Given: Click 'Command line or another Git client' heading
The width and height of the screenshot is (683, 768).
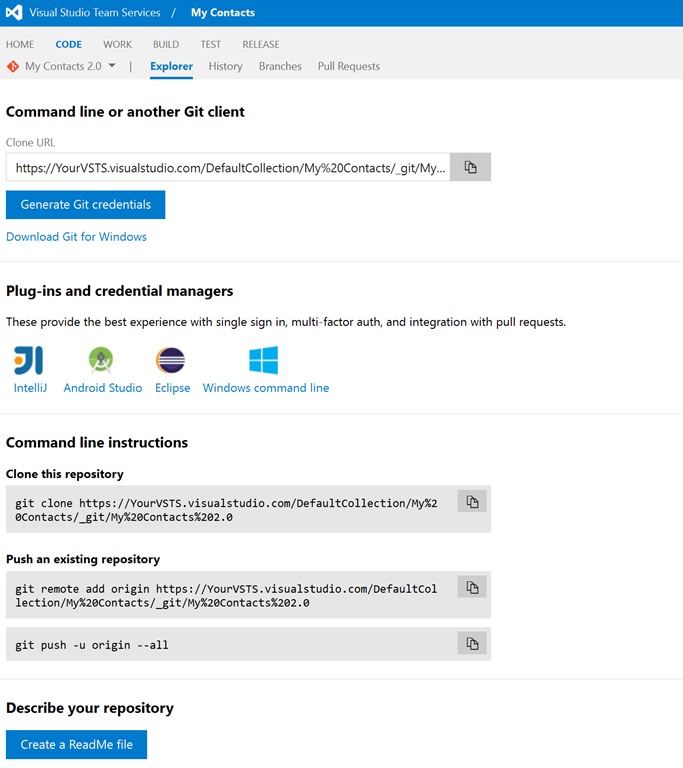Looking at the screenshot, I should 125,112.
